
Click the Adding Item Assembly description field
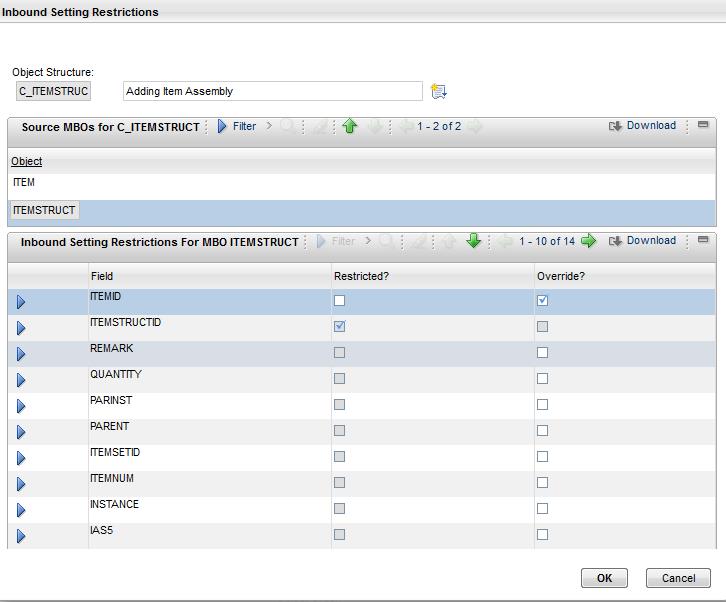pyautogui.click(x=273, y=91)
